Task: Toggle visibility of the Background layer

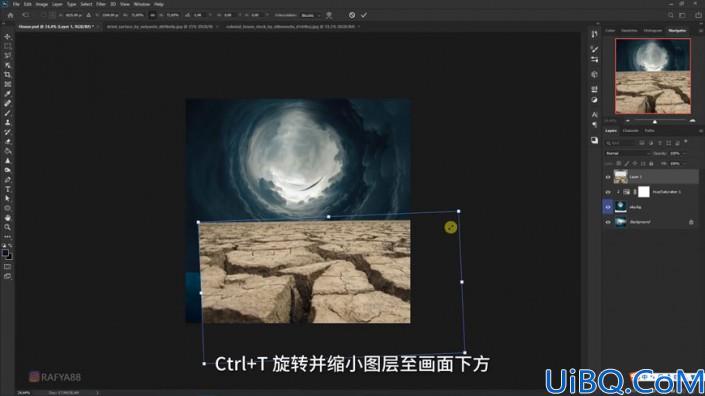Action: click(x=608, y=222)
